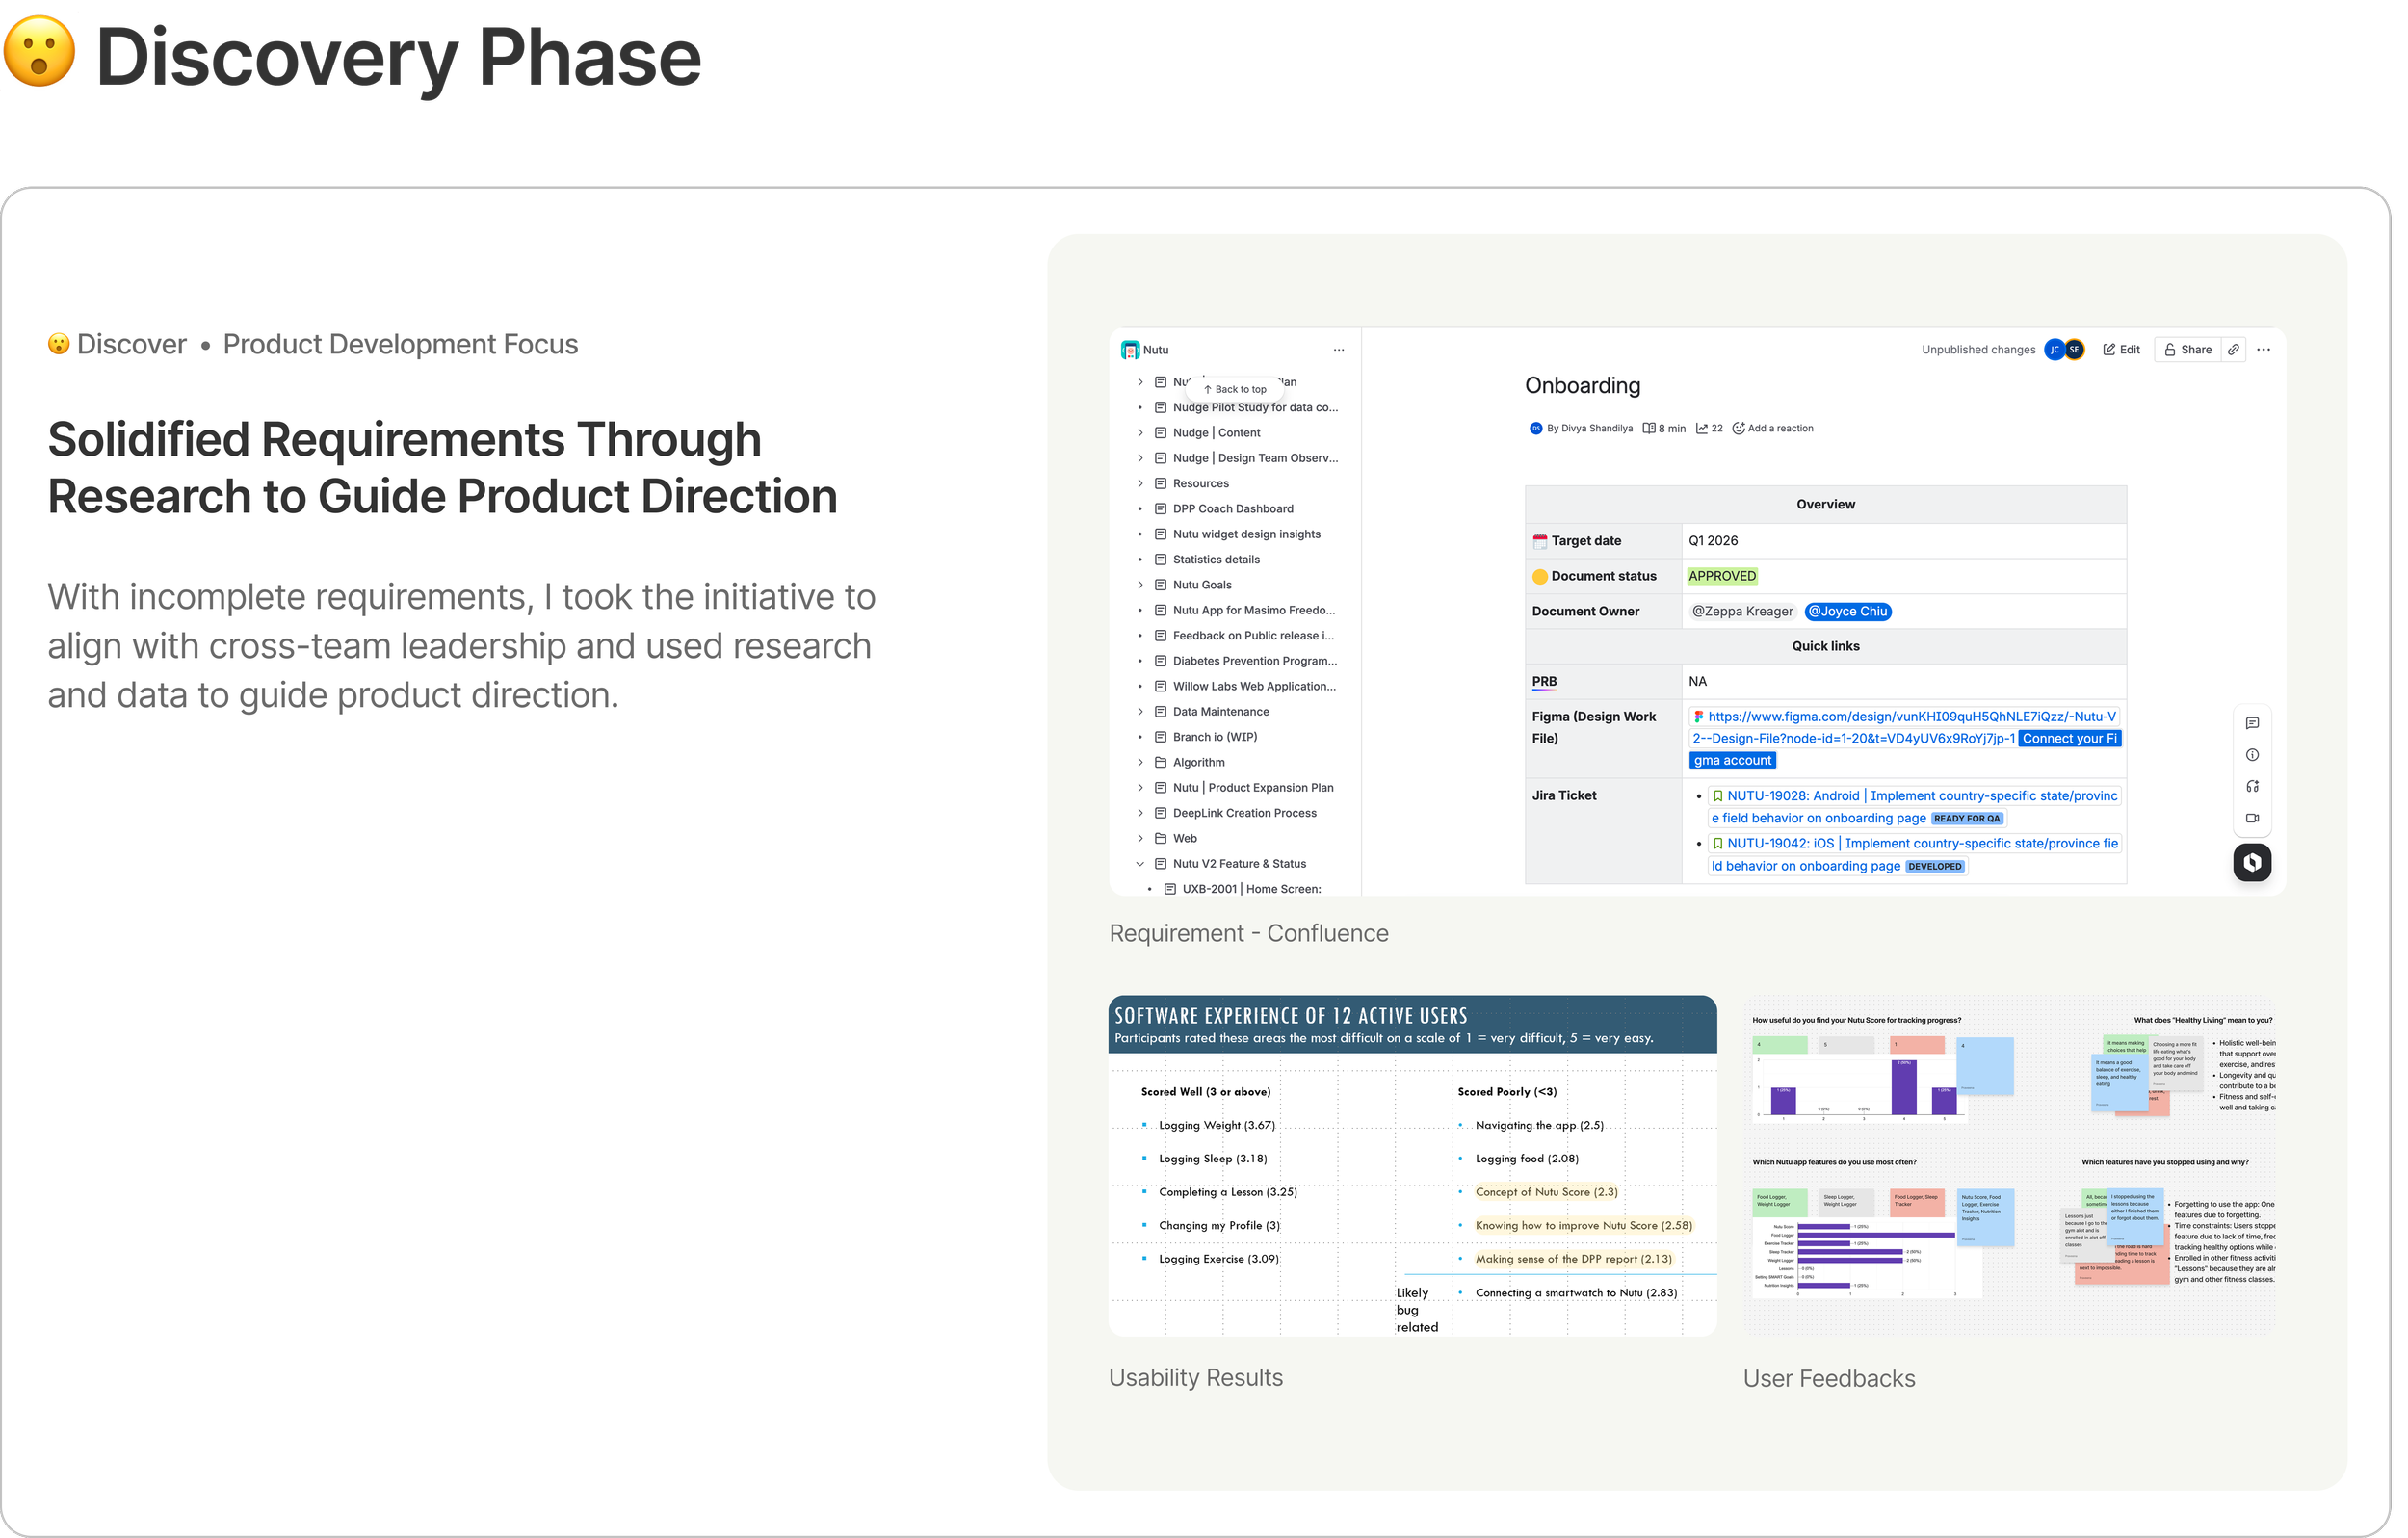
Task: Open the comments panel icon
Action: [2252, 723]
